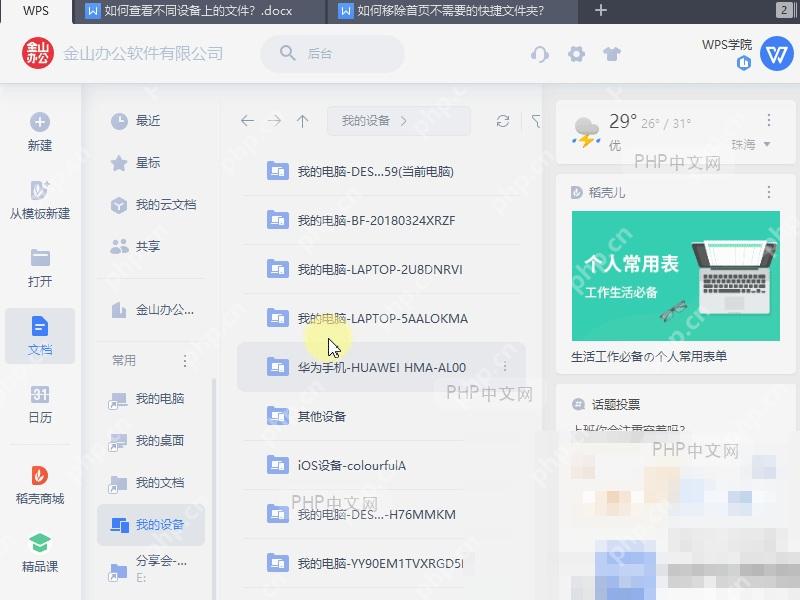Open the 金山办公... team entry
The width and height of the screenshot is (800, 600).
coord(151,310)
